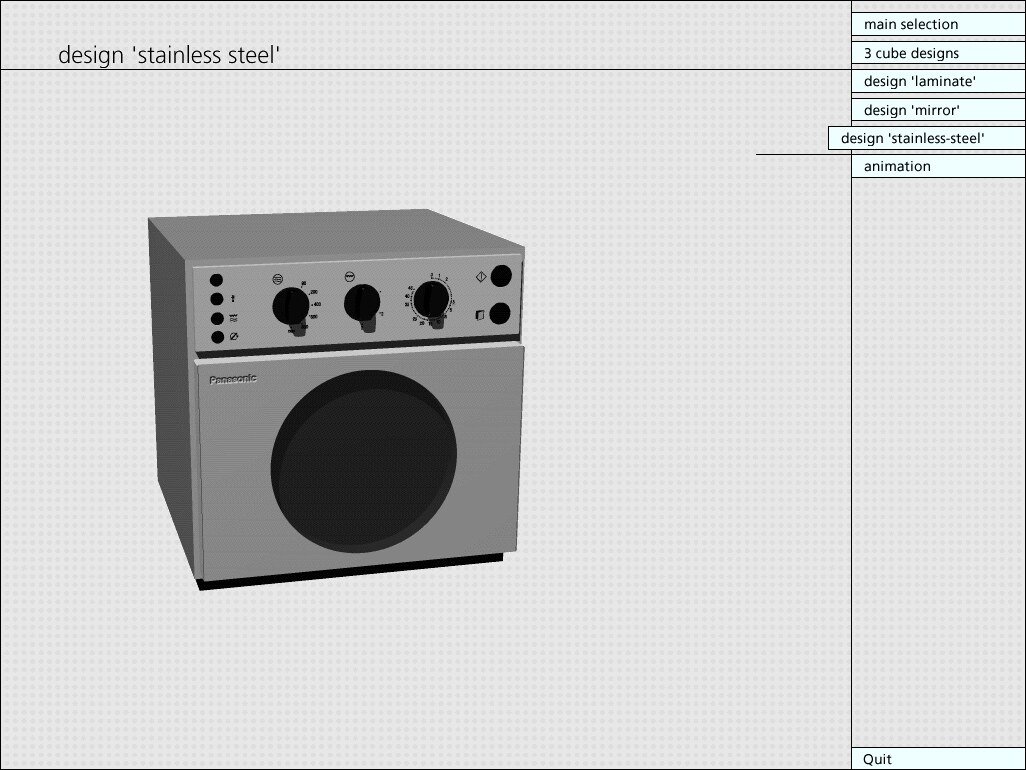Click the oven's middle control knob
Viewport: 1026px width, 770px height.
[x=362, y=302]
